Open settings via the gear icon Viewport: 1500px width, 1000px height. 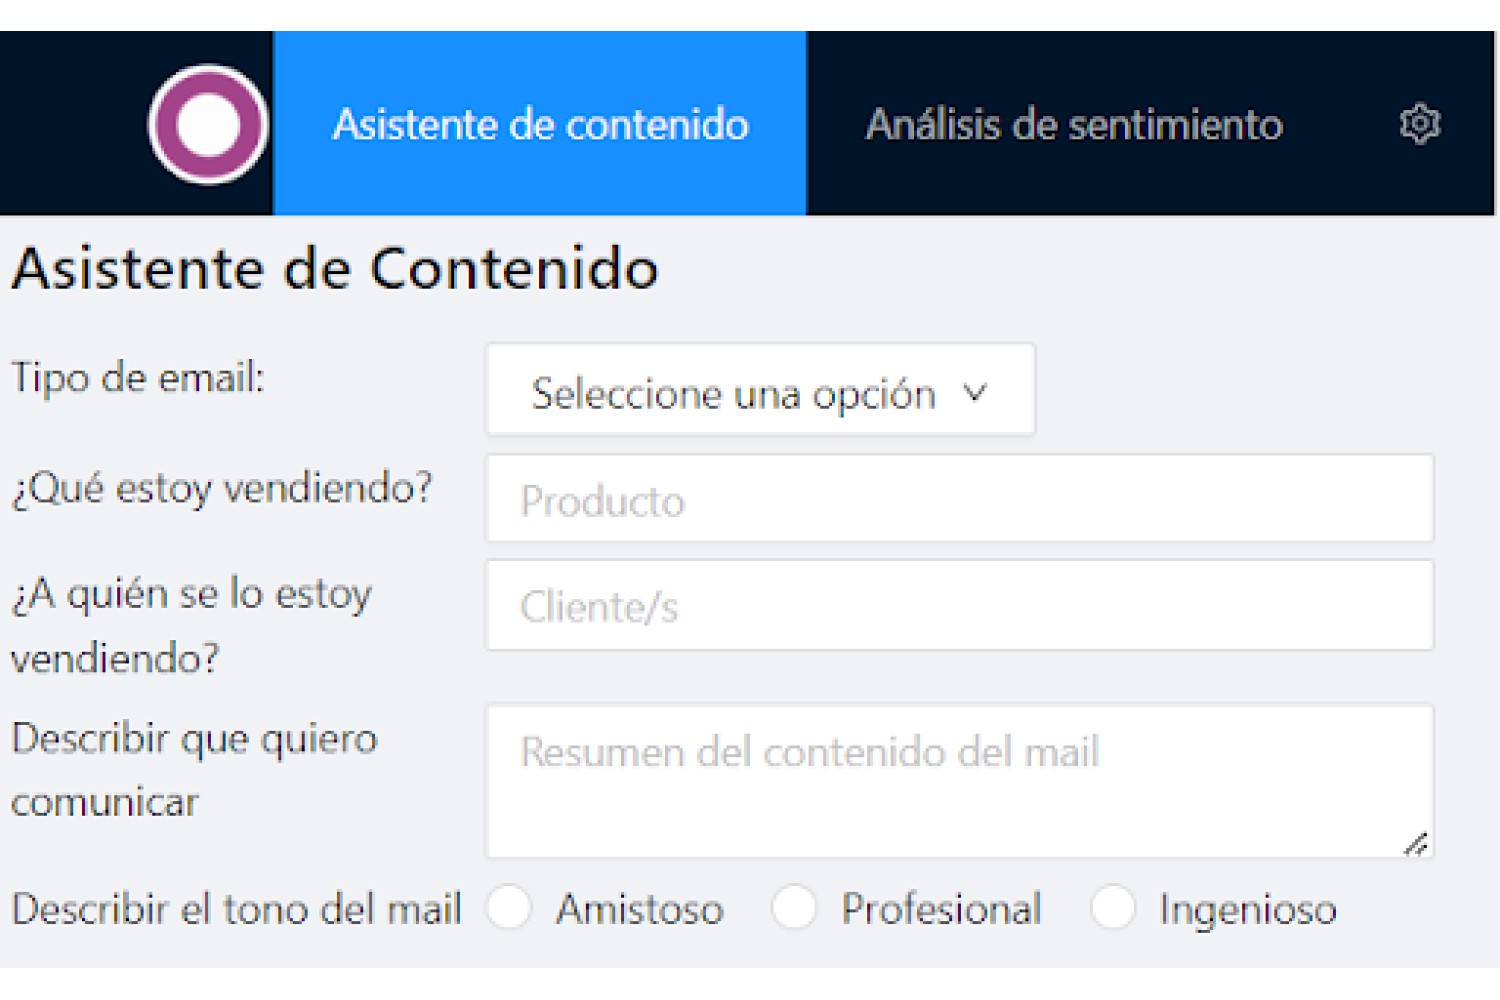coord(1419,124)
